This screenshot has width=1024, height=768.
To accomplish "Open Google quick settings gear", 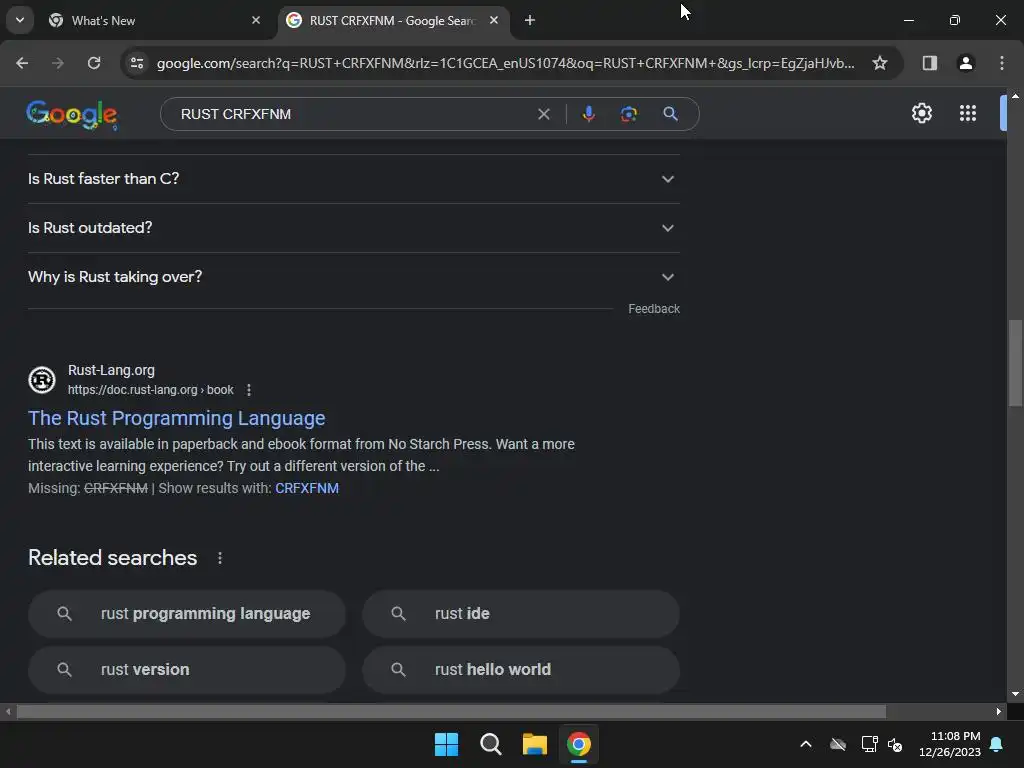I will pos(921,113).
